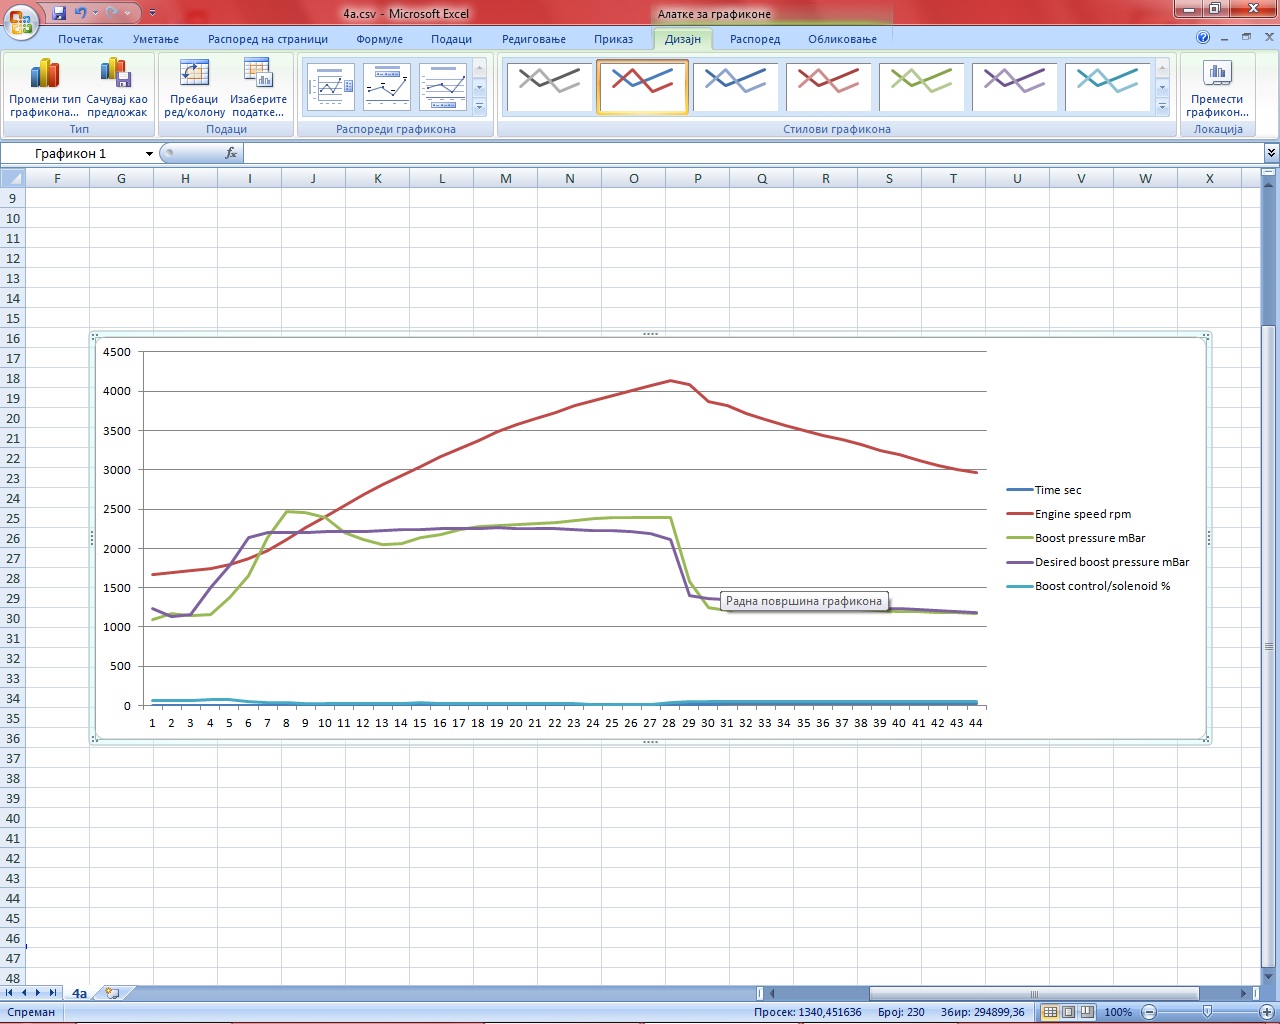Insert a new worksheet tab icon
Viewport: 1280px width, 1024px height.
pos(112,993)
